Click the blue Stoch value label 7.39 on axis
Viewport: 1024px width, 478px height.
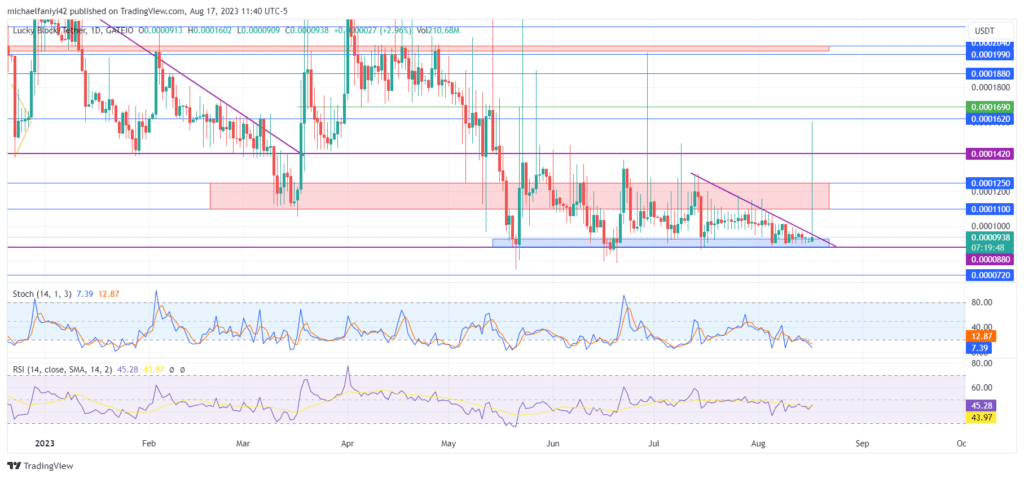click(981, 348)
